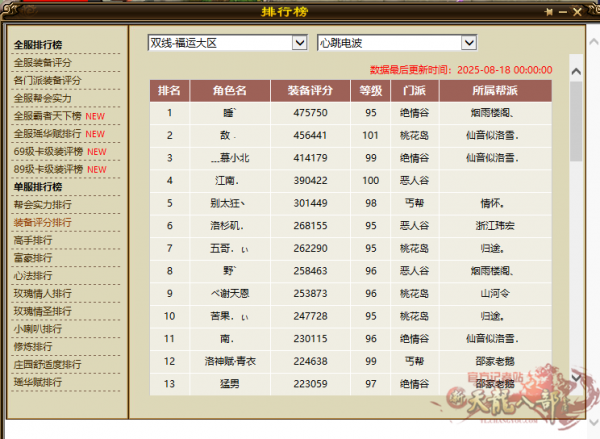The height and width of the screenshot is (439, 600).
Task: Open 全服帮会实力 ranking
Action: 43,98
